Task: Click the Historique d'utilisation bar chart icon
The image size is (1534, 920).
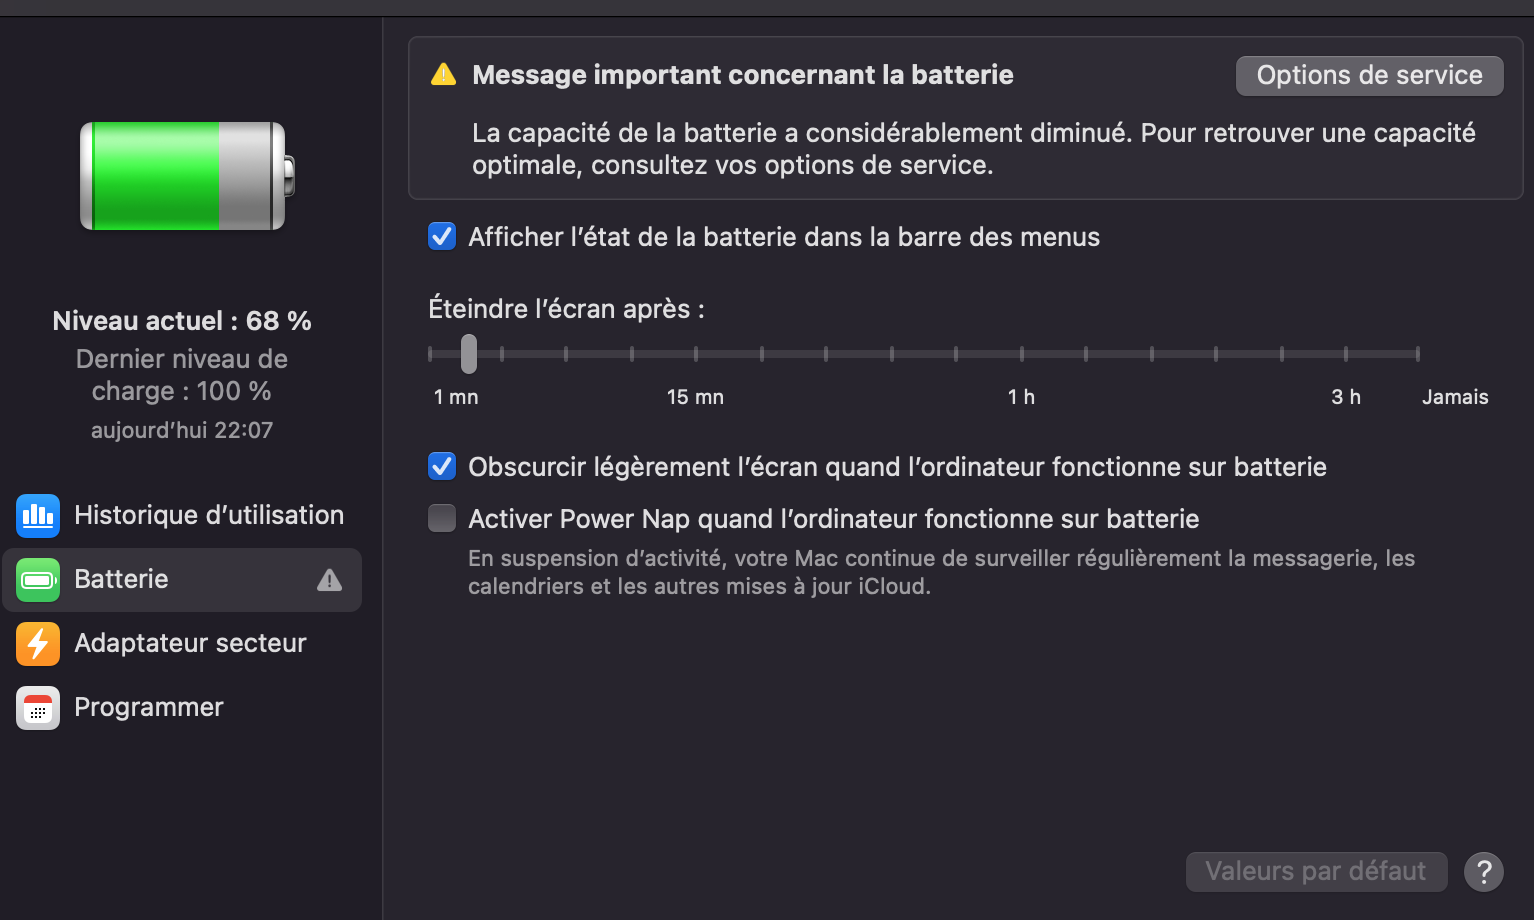Action: point(38,516)
